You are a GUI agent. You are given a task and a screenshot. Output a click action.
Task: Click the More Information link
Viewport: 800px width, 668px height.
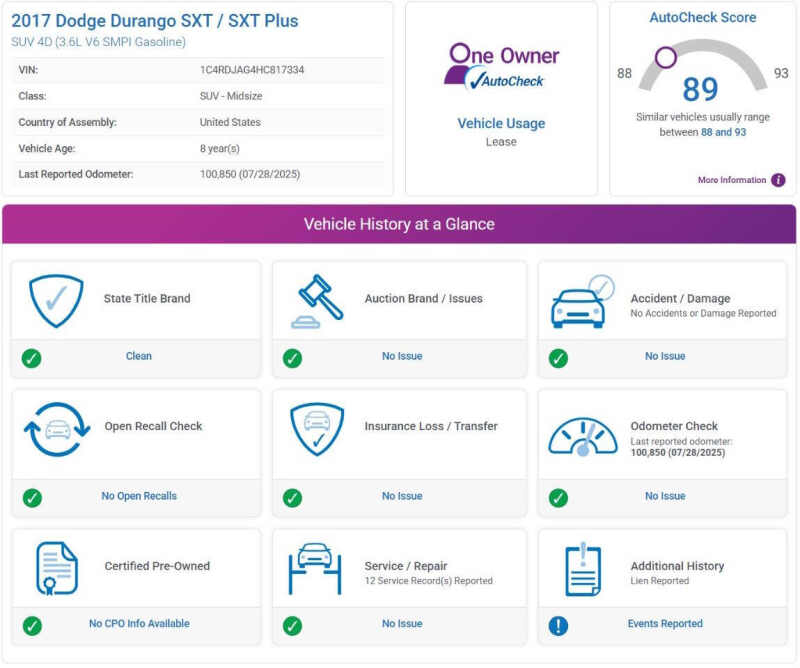coord(732,180)
